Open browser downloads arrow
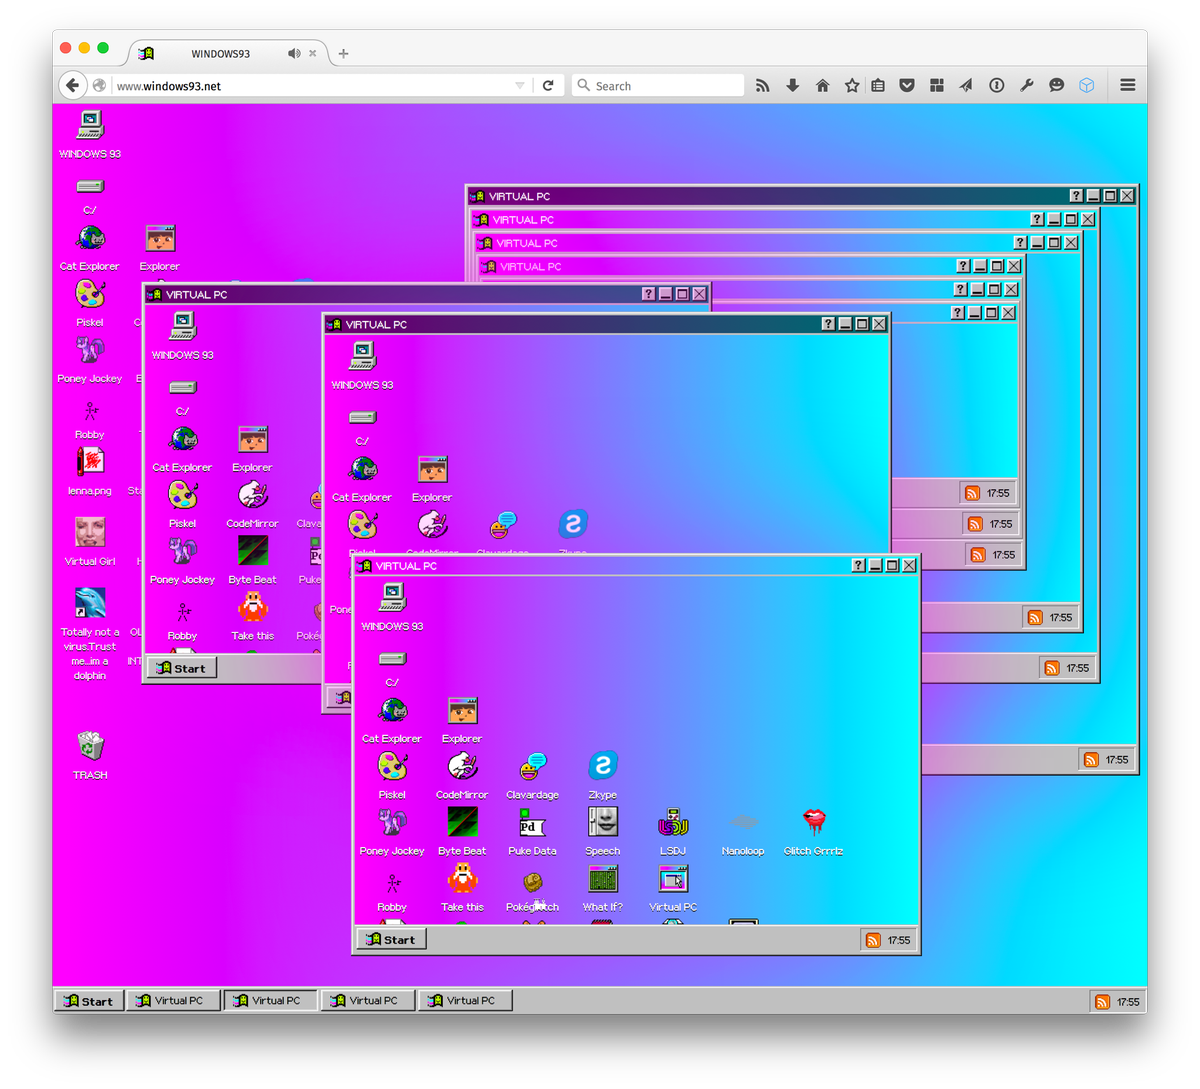The image size is (1200, 1089). [x=793, y=86]
